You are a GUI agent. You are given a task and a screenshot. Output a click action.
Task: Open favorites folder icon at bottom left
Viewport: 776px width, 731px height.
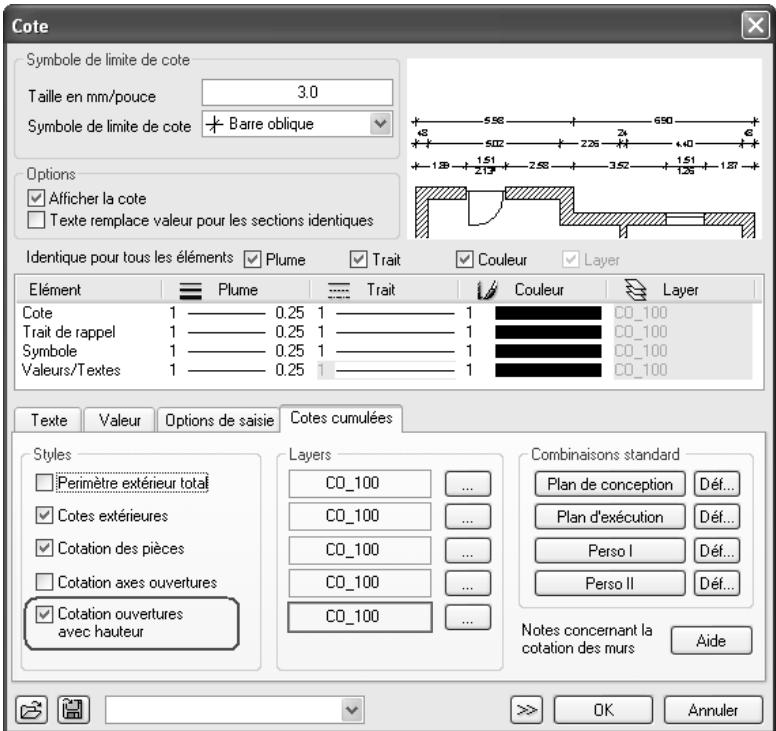point(32,710)
